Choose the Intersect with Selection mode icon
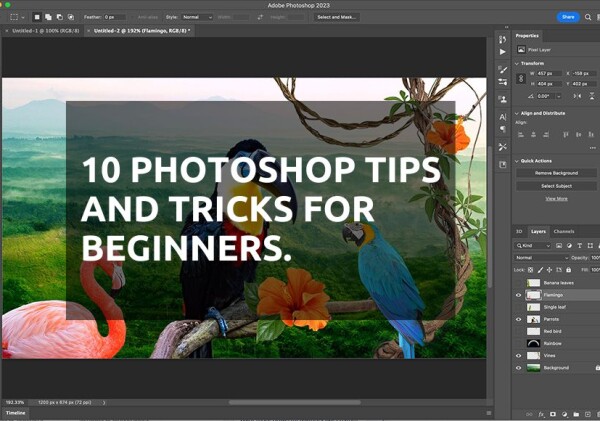Viewport: 600px width, 421px height. (x=71, y=17)
